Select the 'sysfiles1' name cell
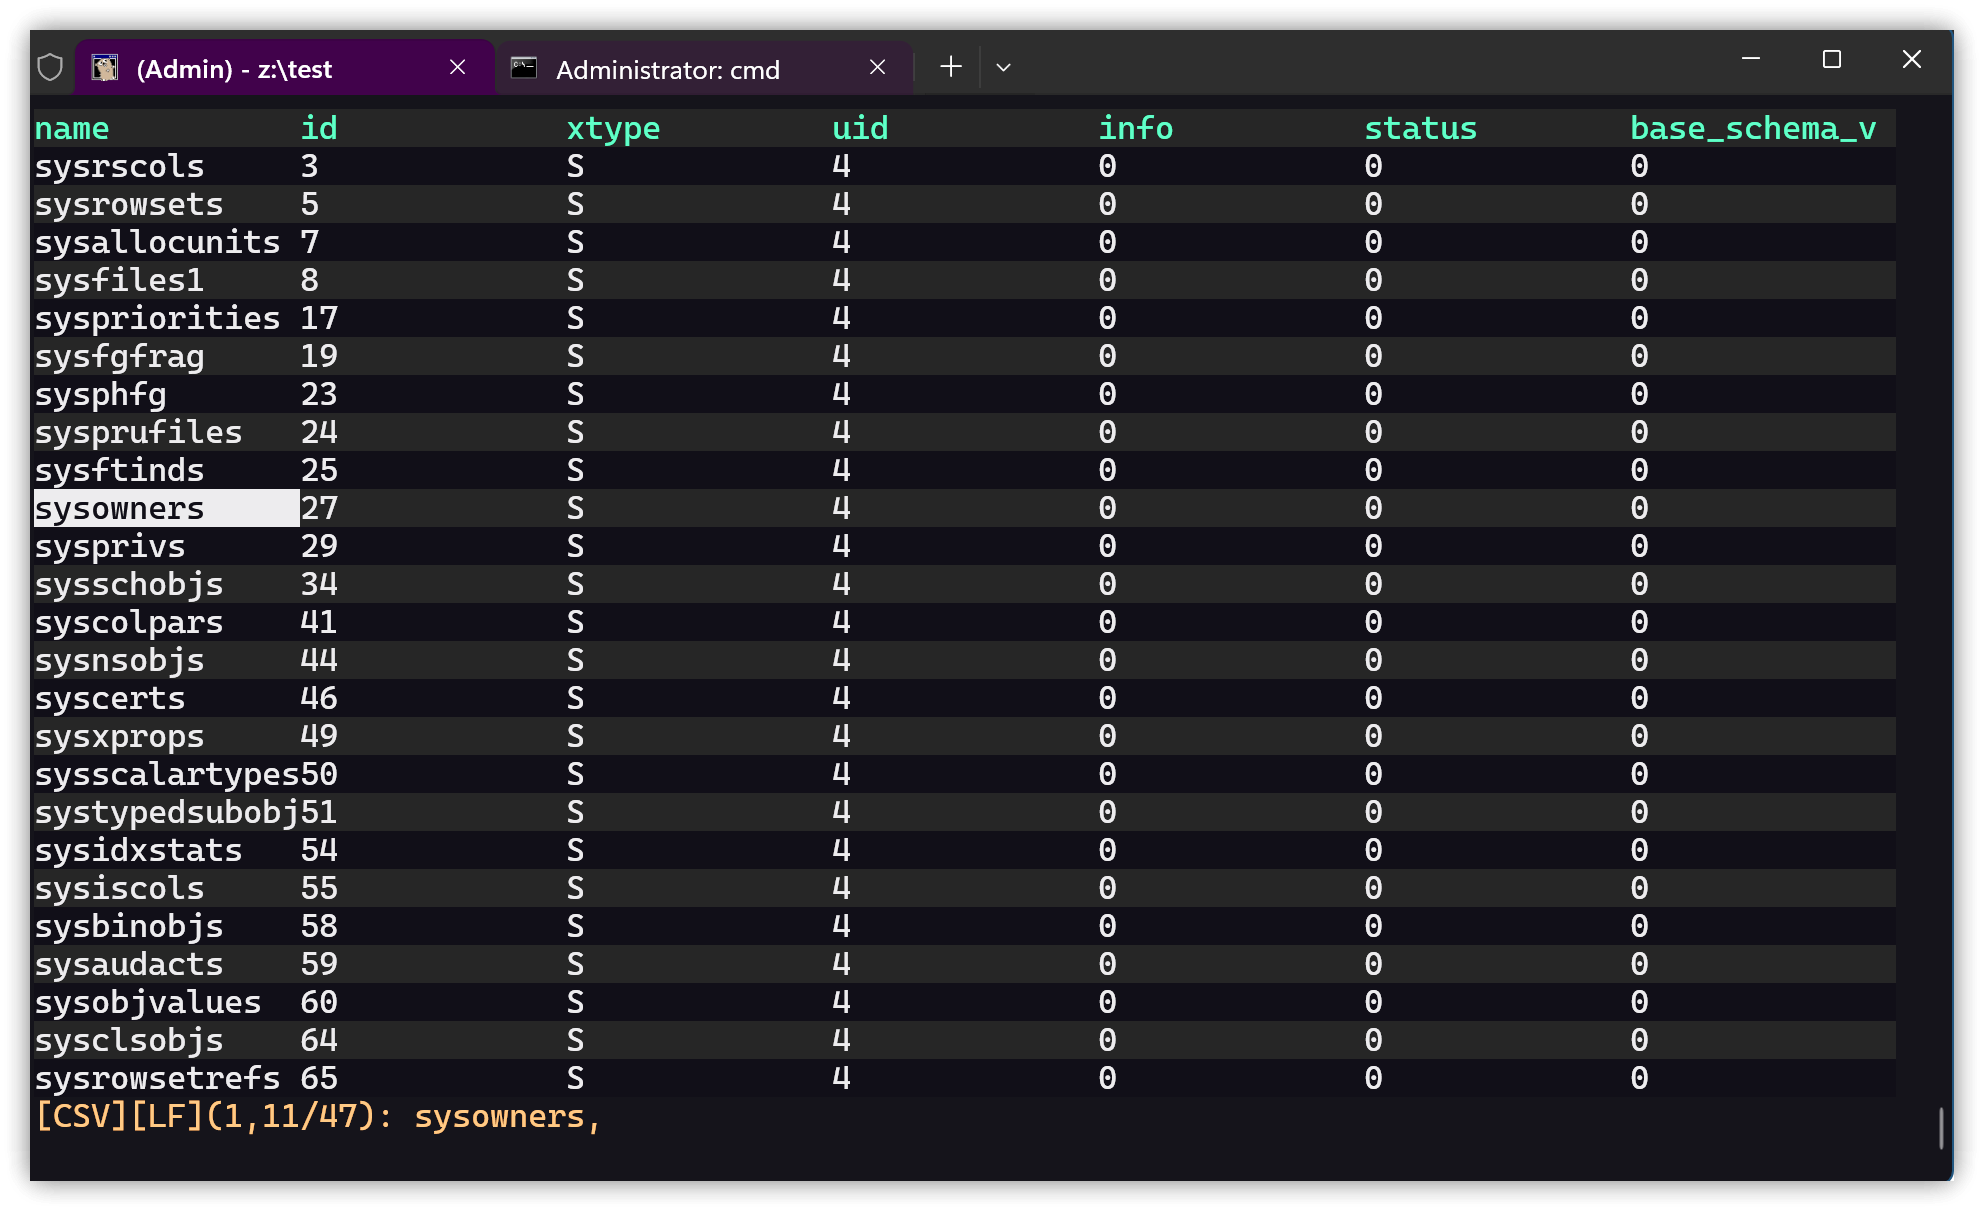This screenshot has width=1984, height=1211. point(119,280)
